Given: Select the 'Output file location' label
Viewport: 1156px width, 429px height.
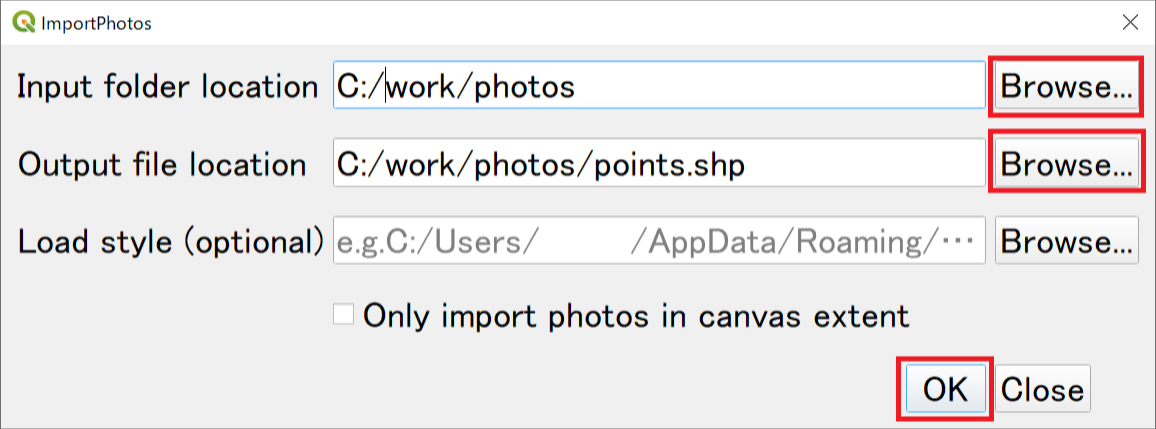Looking at the screenshot, I should tap(161, 164).
